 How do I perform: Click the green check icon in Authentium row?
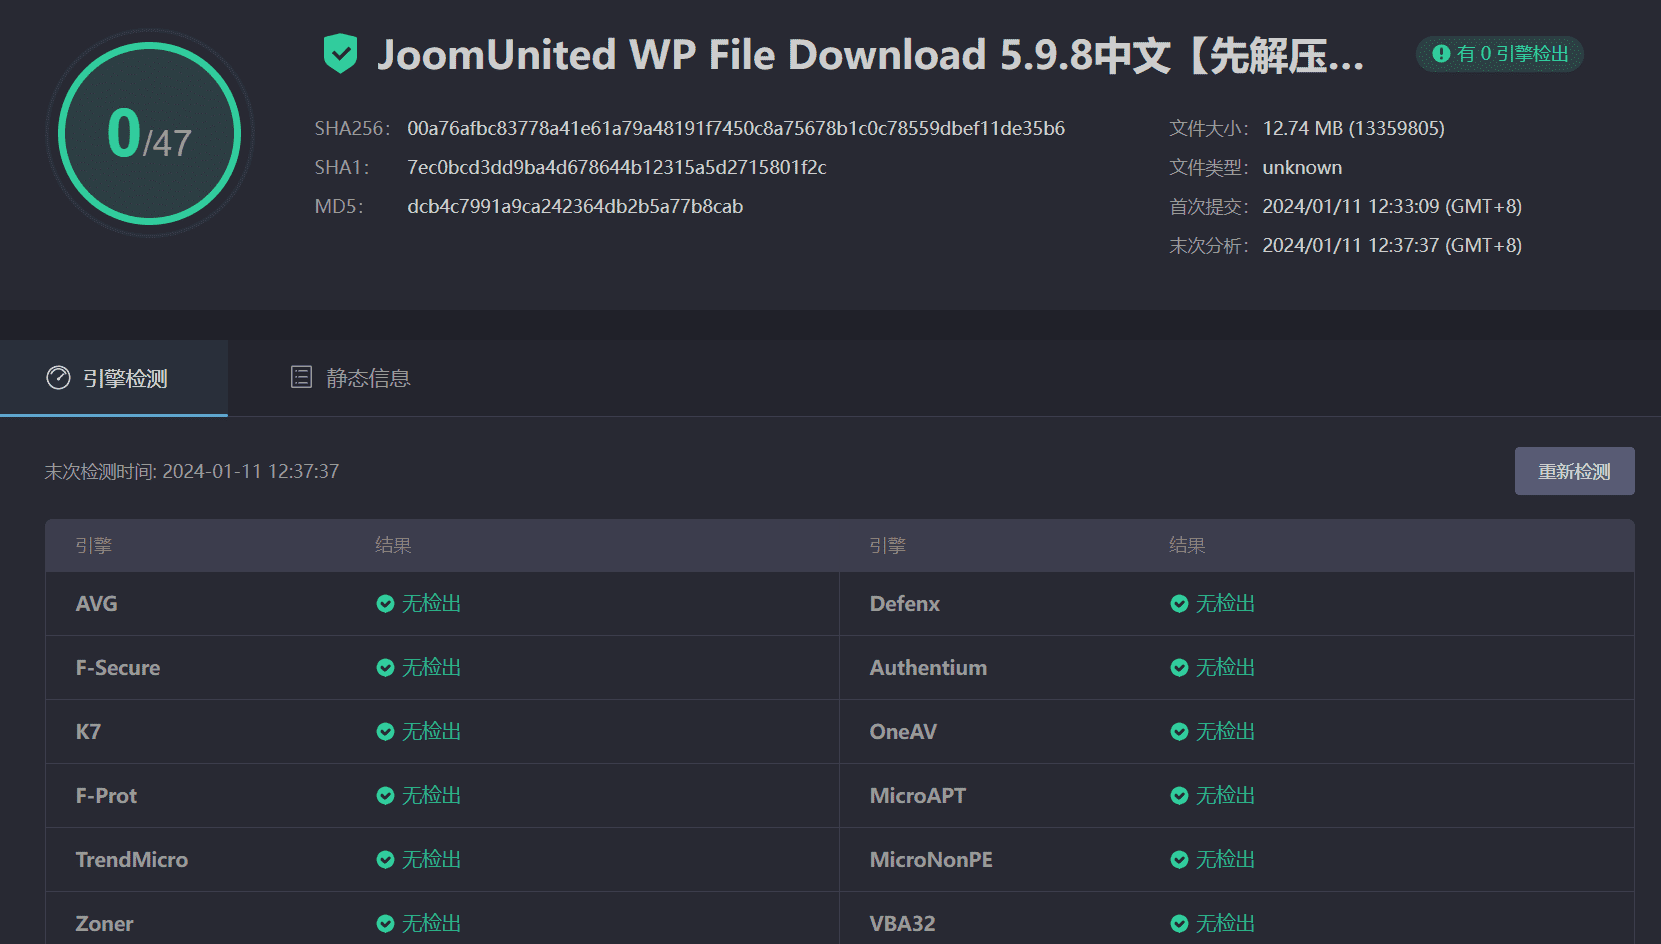click(1179, 668)
